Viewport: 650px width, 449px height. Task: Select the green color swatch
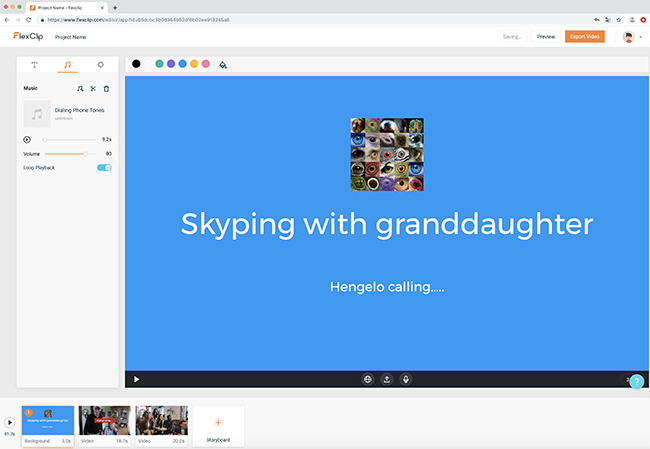pos(159,64)
